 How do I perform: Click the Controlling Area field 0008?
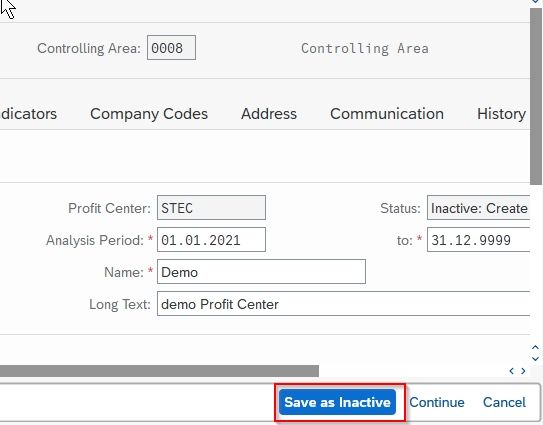pyautogui.click(x=171, y=47)
